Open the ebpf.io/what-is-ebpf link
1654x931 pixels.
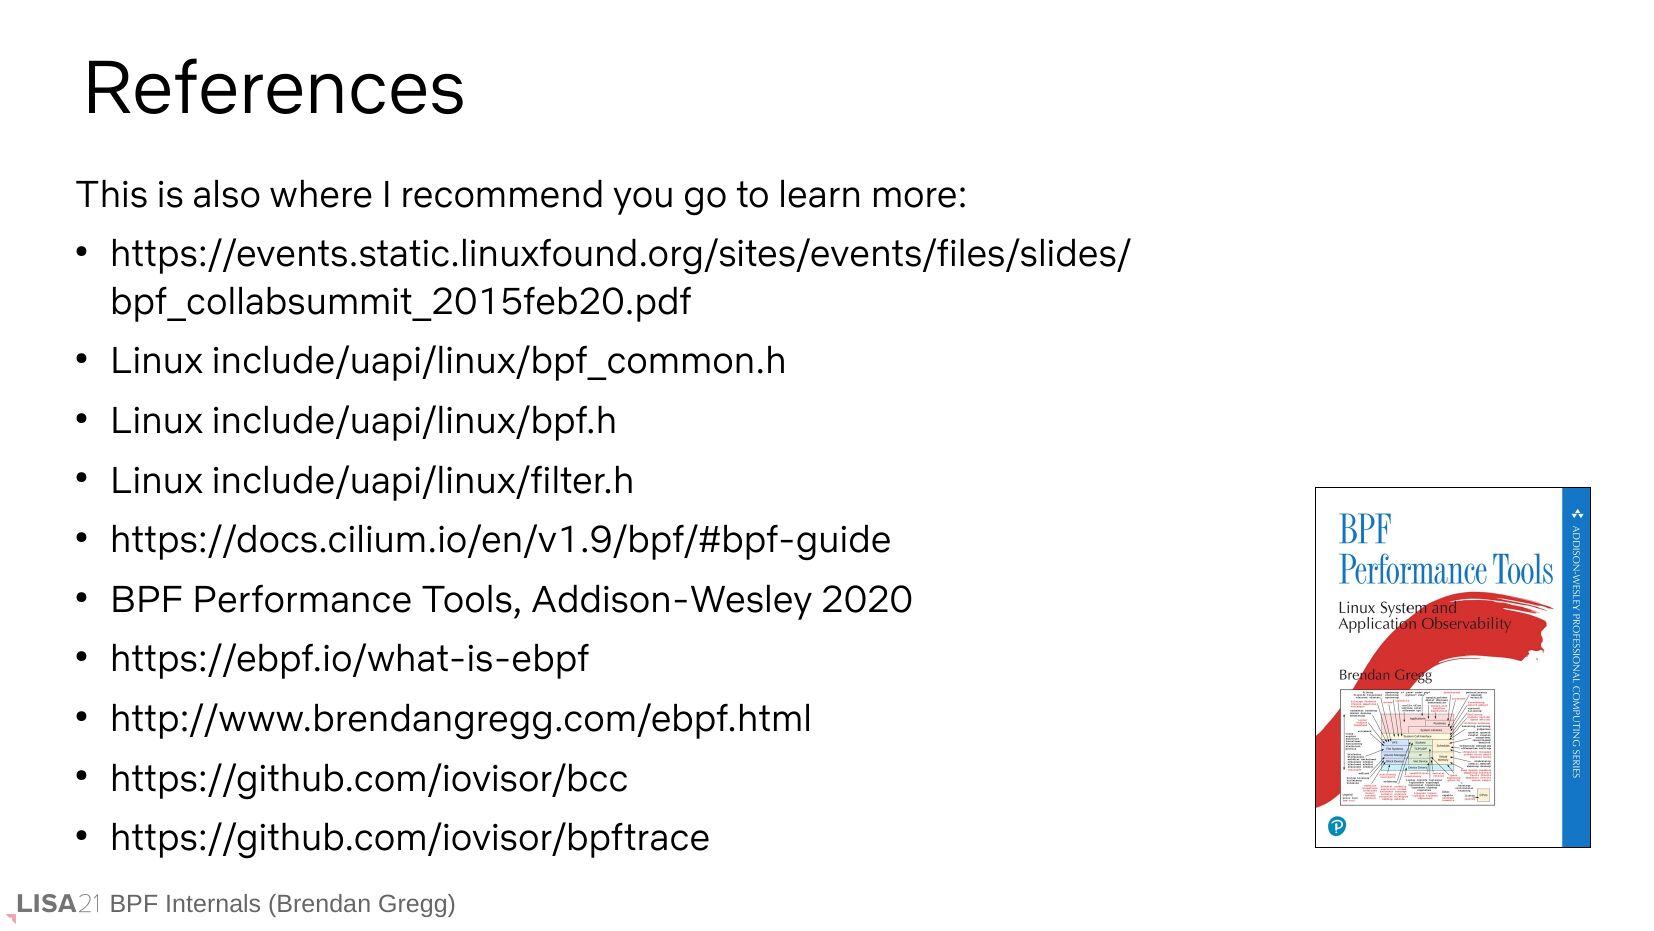pyautogui.click(x=349, y=659)
